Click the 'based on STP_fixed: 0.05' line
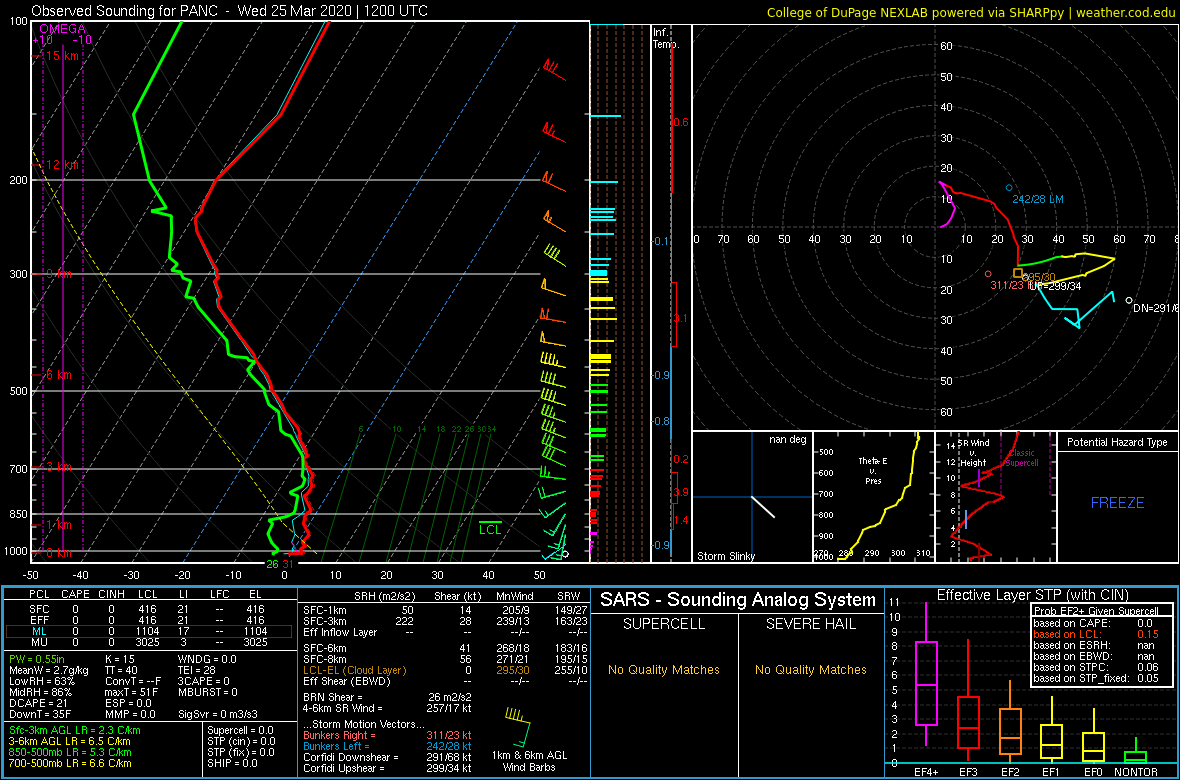The image size is (1180, 780). click(1096, 678)
